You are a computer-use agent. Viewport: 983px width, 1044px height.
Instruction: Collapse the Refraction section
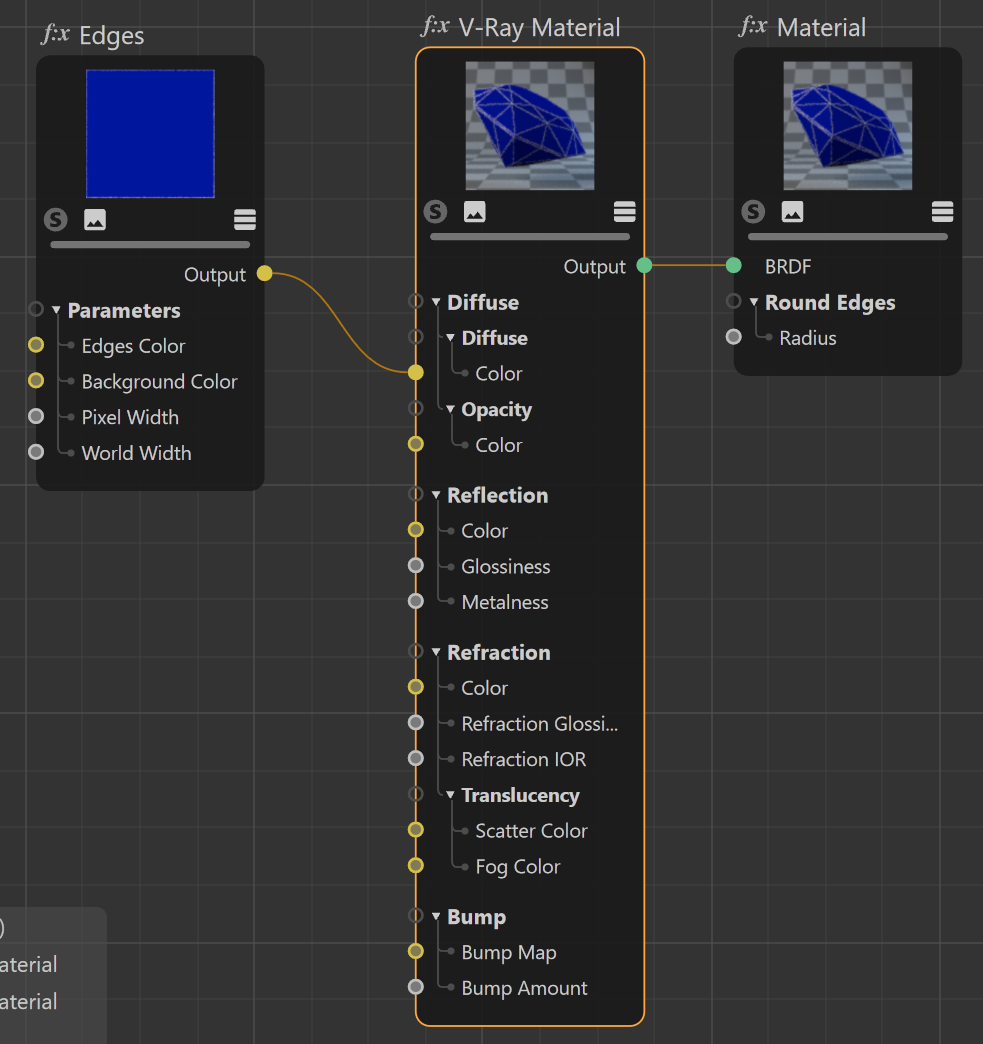pos(436,652)
